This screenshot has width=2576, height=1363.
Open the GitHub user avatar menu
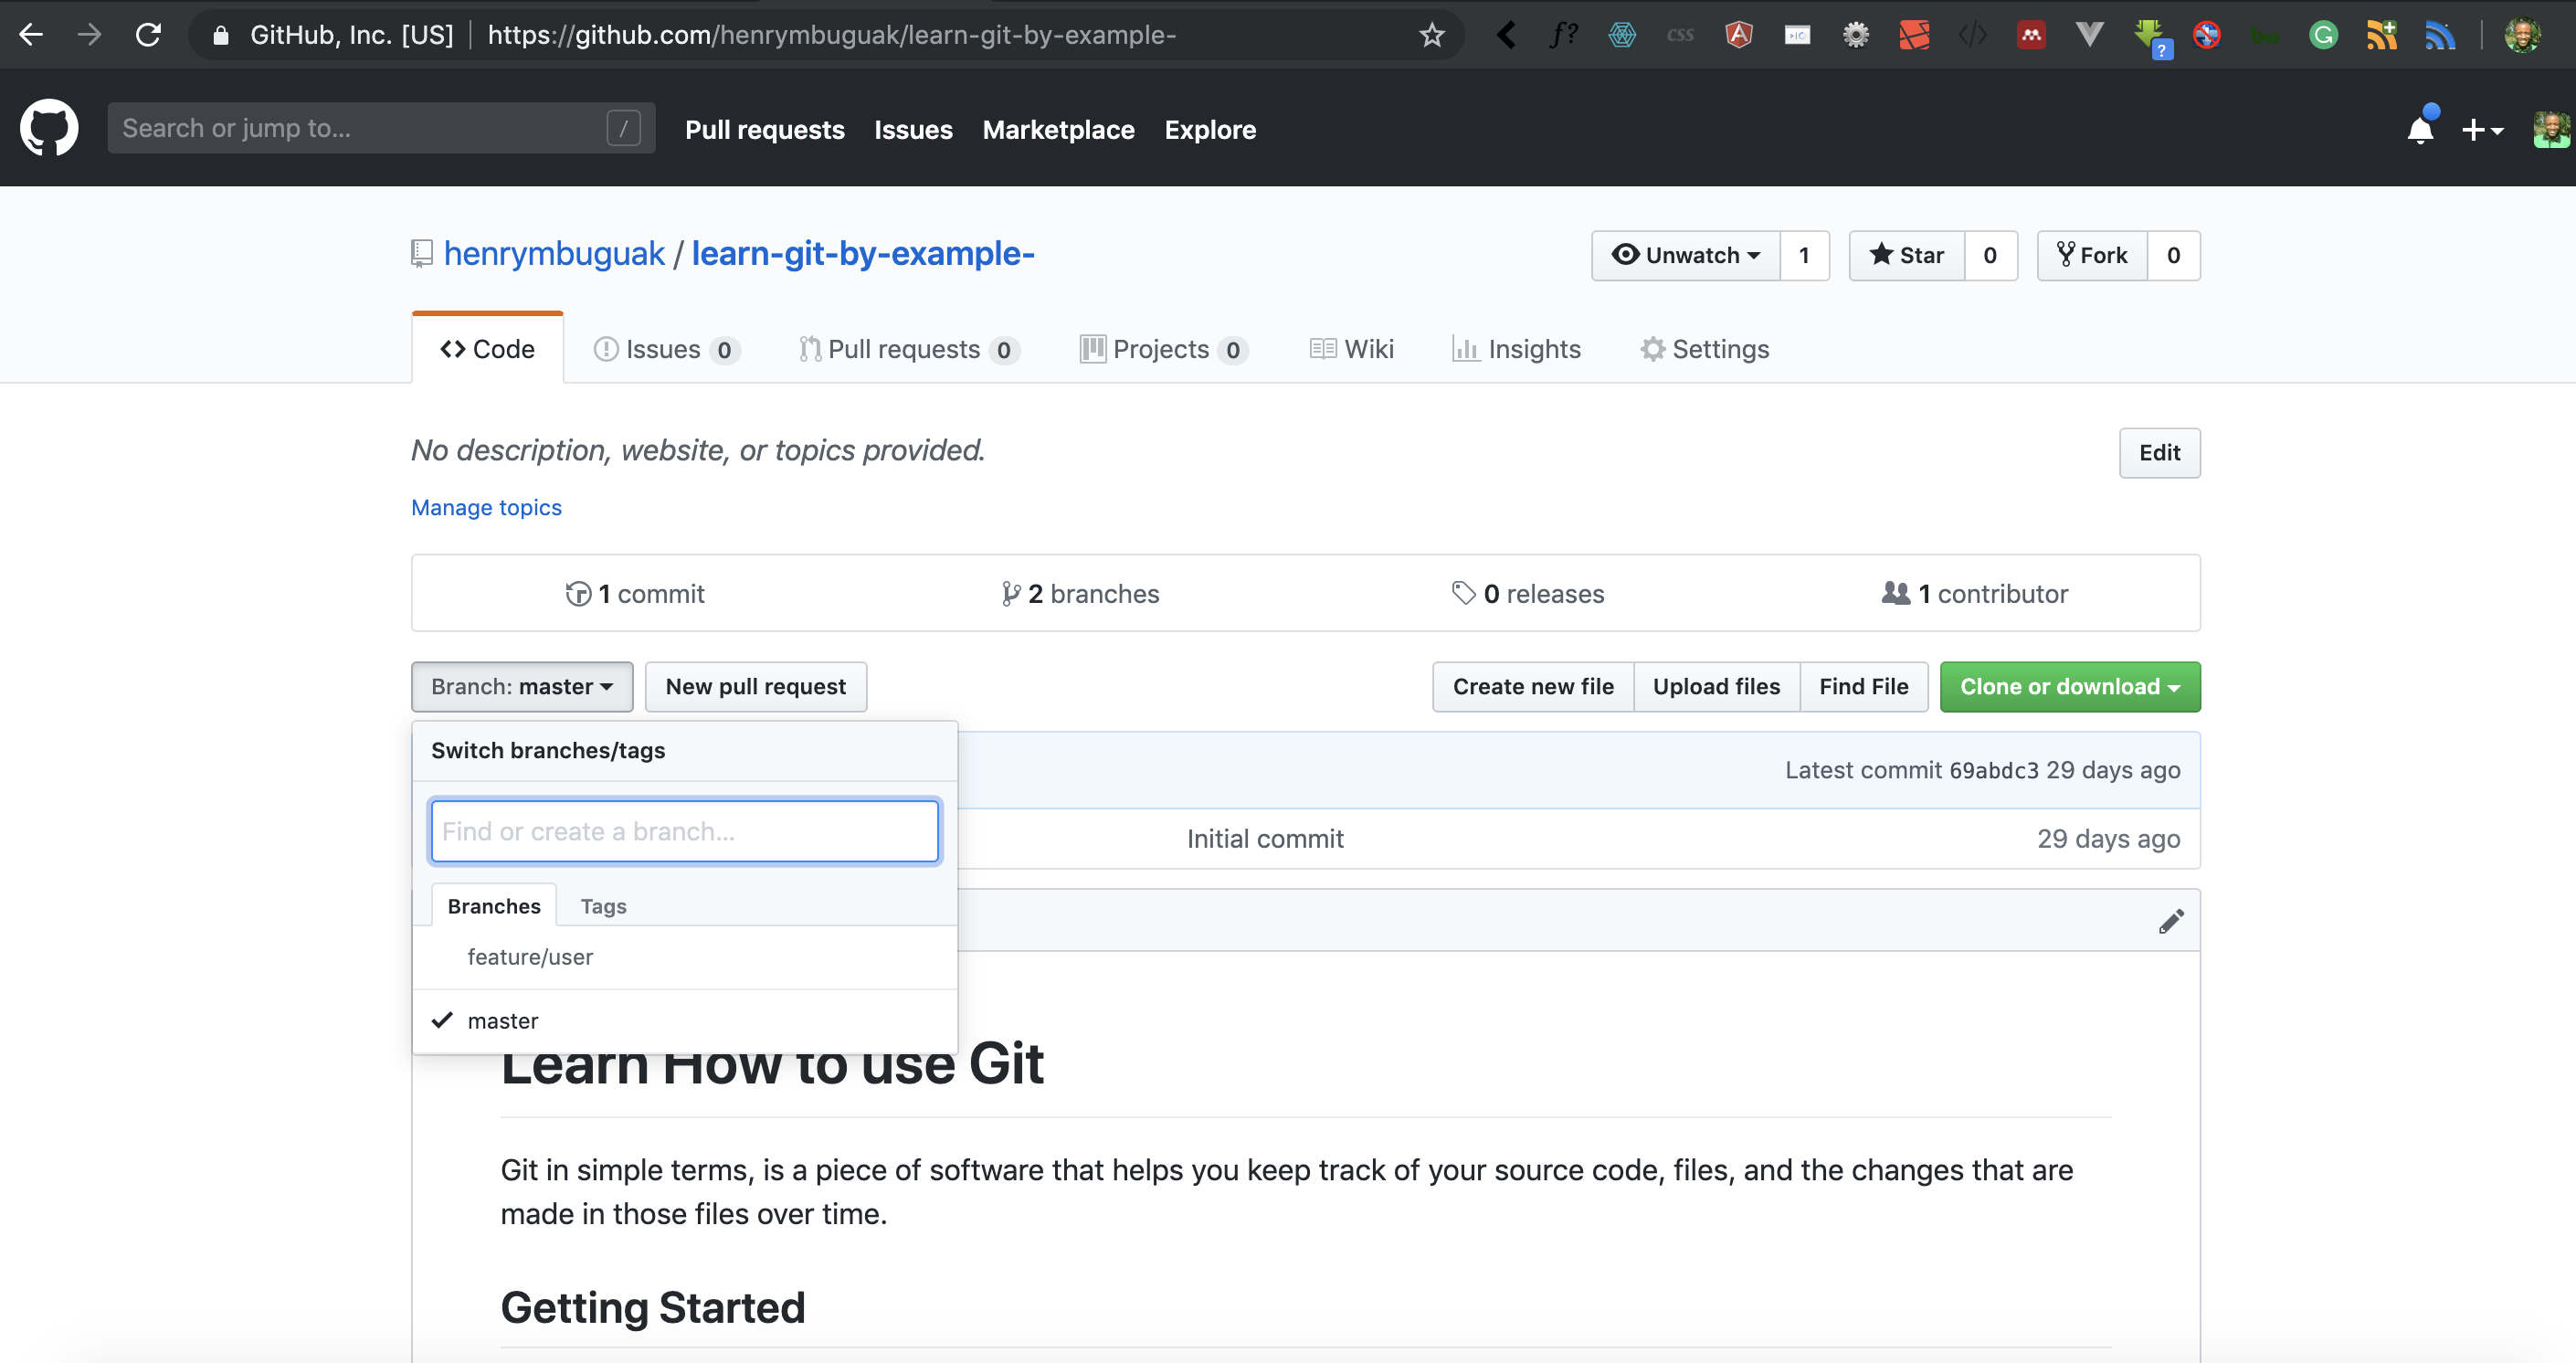(2552, 130)
